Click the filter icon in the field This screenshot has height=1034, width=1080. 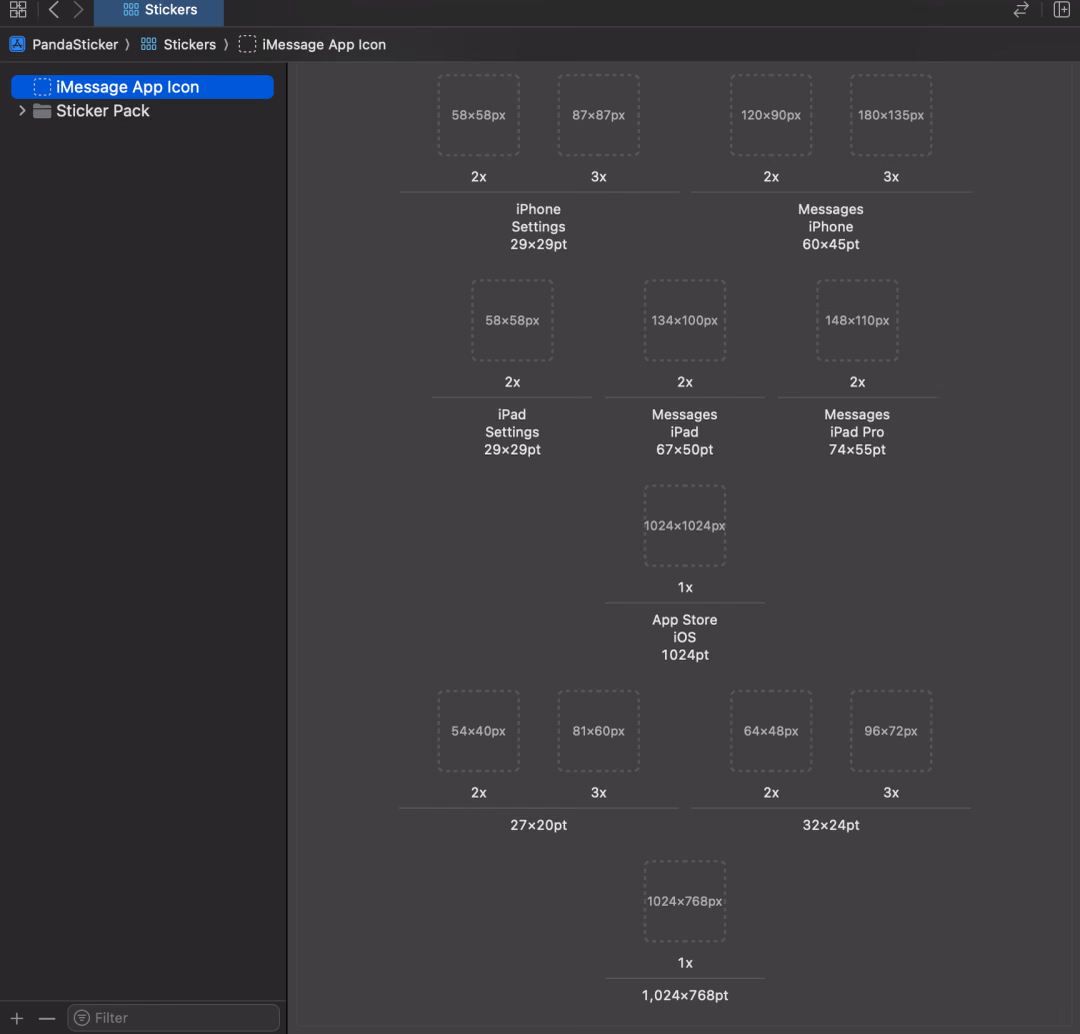click(82, 1018)
